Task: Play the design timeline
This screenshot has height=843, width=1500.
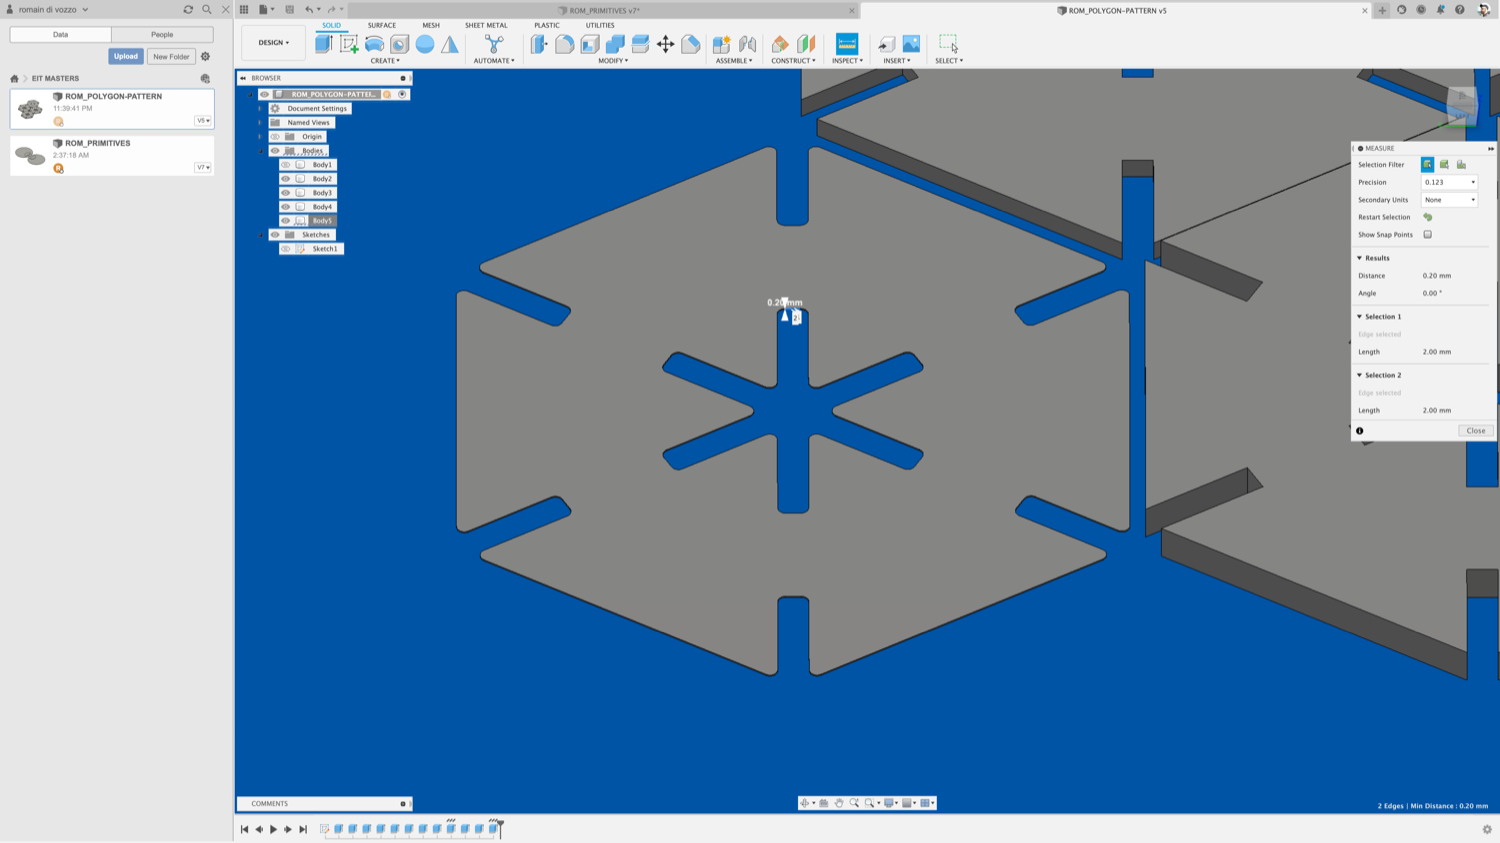Action: click(x=273, y=829)
